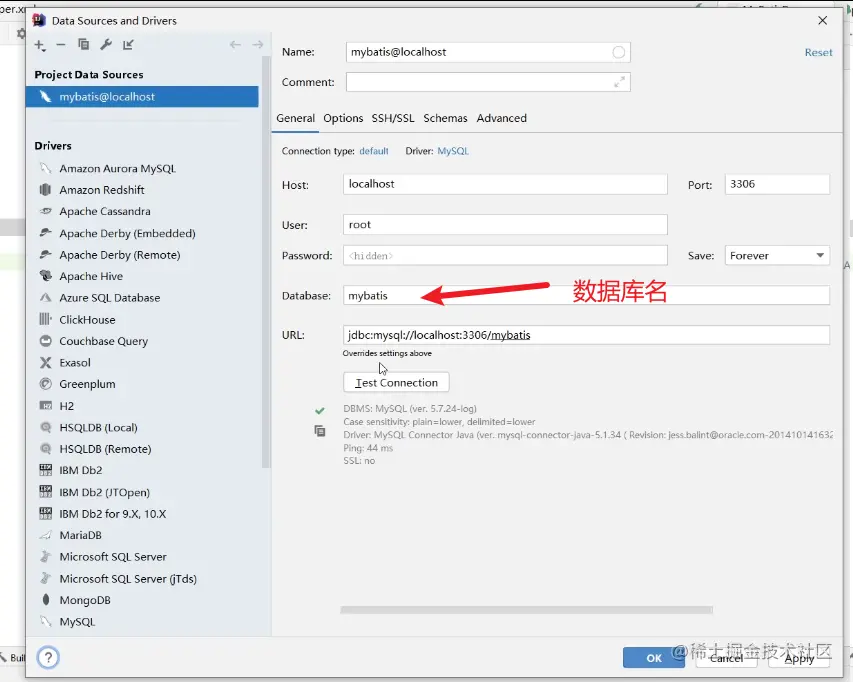Click the Cancel button
Image resolution: width=853 pixels, height=682 pixels.
[x=726, y=658]
